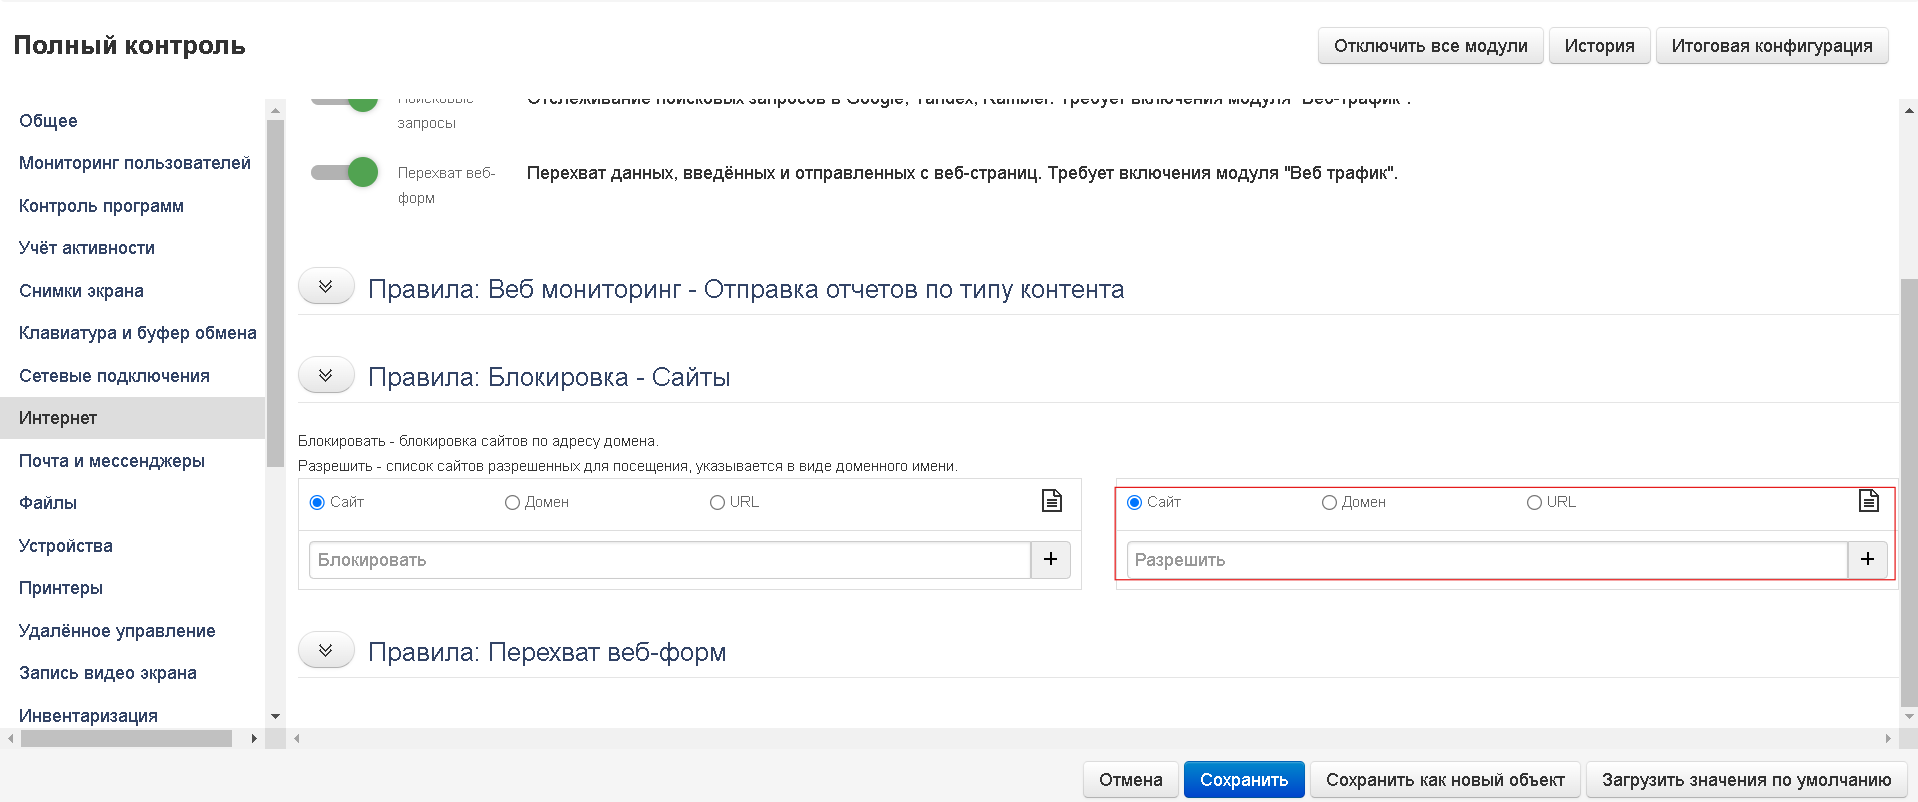Viewport: 1918px width, 802px height.
Task: Click Загрузить значения по умолчанию
Action: pyautogui.click(x=1746, y=780)
